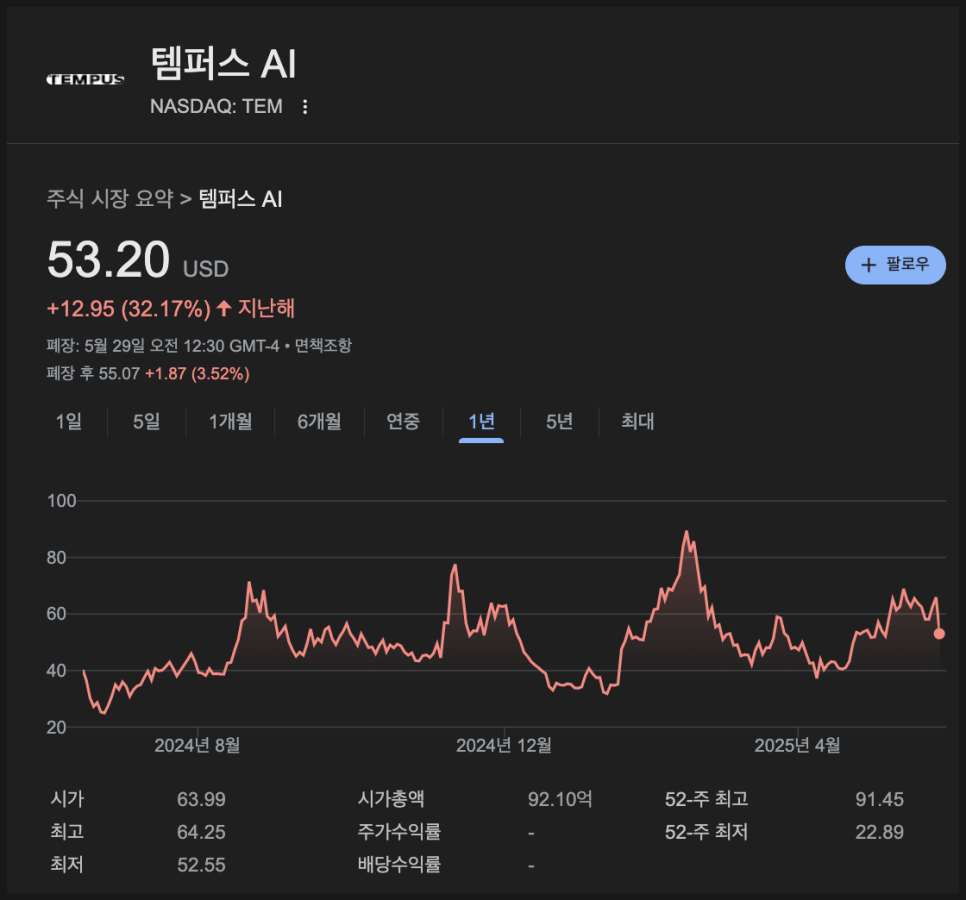966x900 pixels.
Task: Open the three-dot menu beside NASDAQ: TEM
Action: (x=305, y=107)
